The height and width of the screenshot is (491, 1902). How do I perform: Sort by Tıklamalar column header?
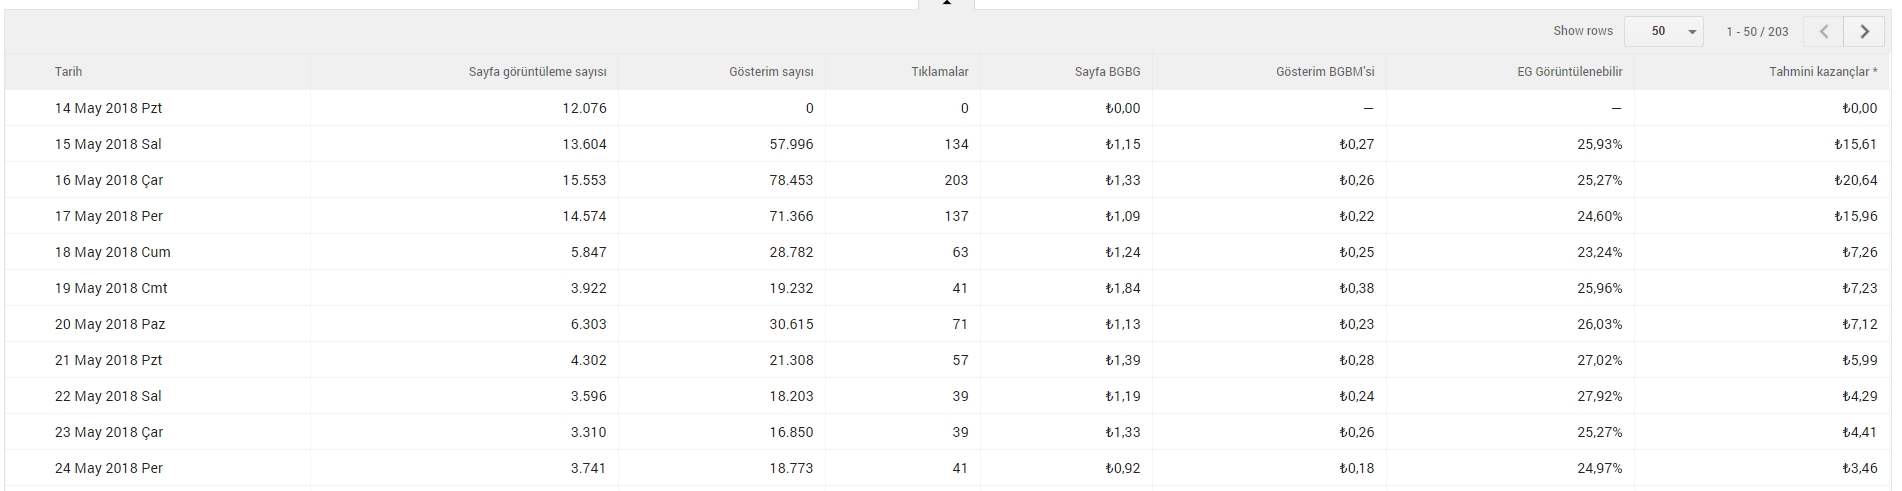point(940,72)
